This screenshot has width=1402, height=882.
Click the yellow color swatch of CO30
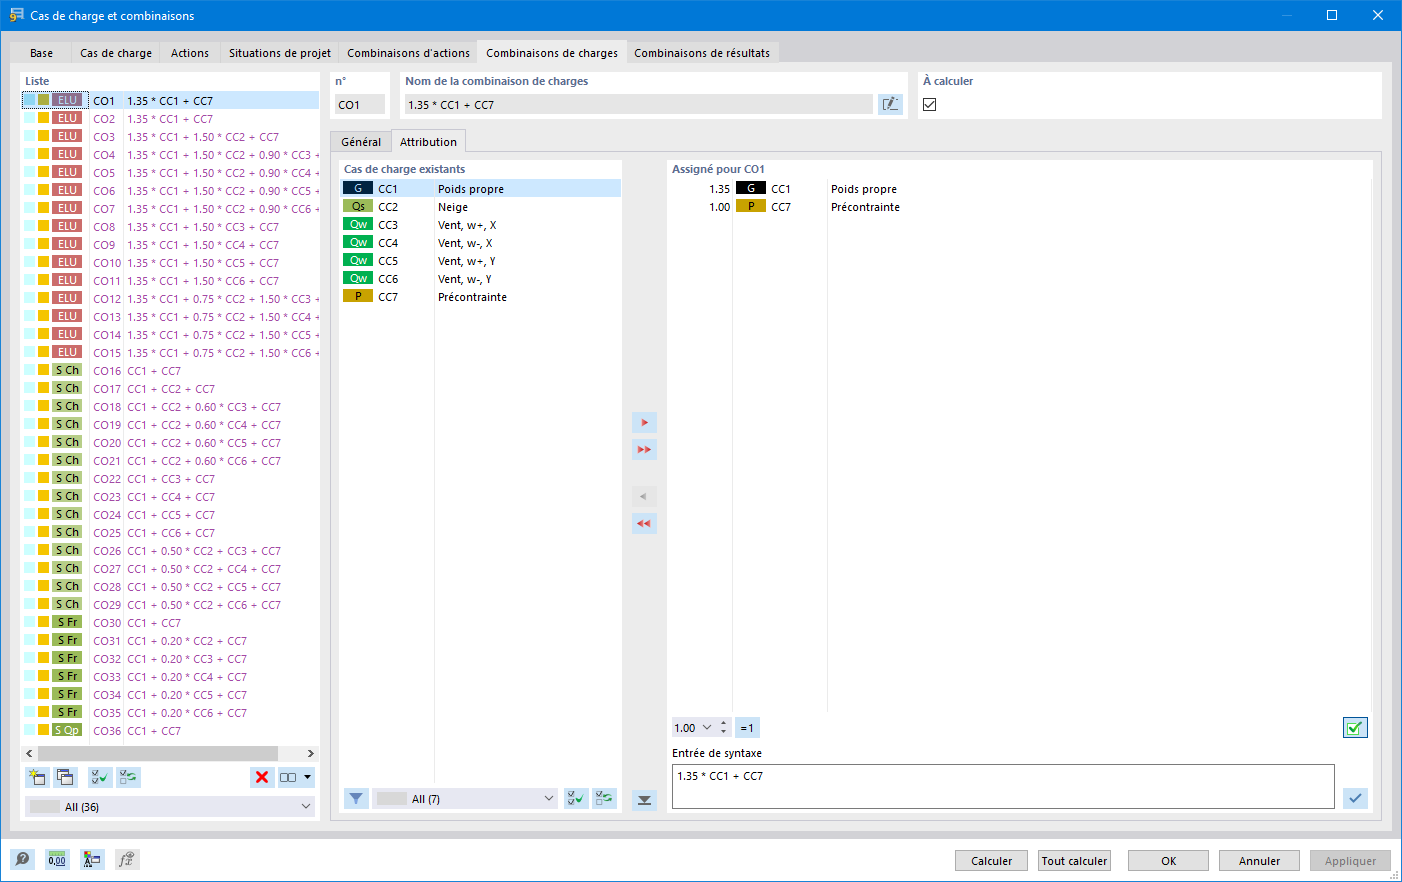43,622
